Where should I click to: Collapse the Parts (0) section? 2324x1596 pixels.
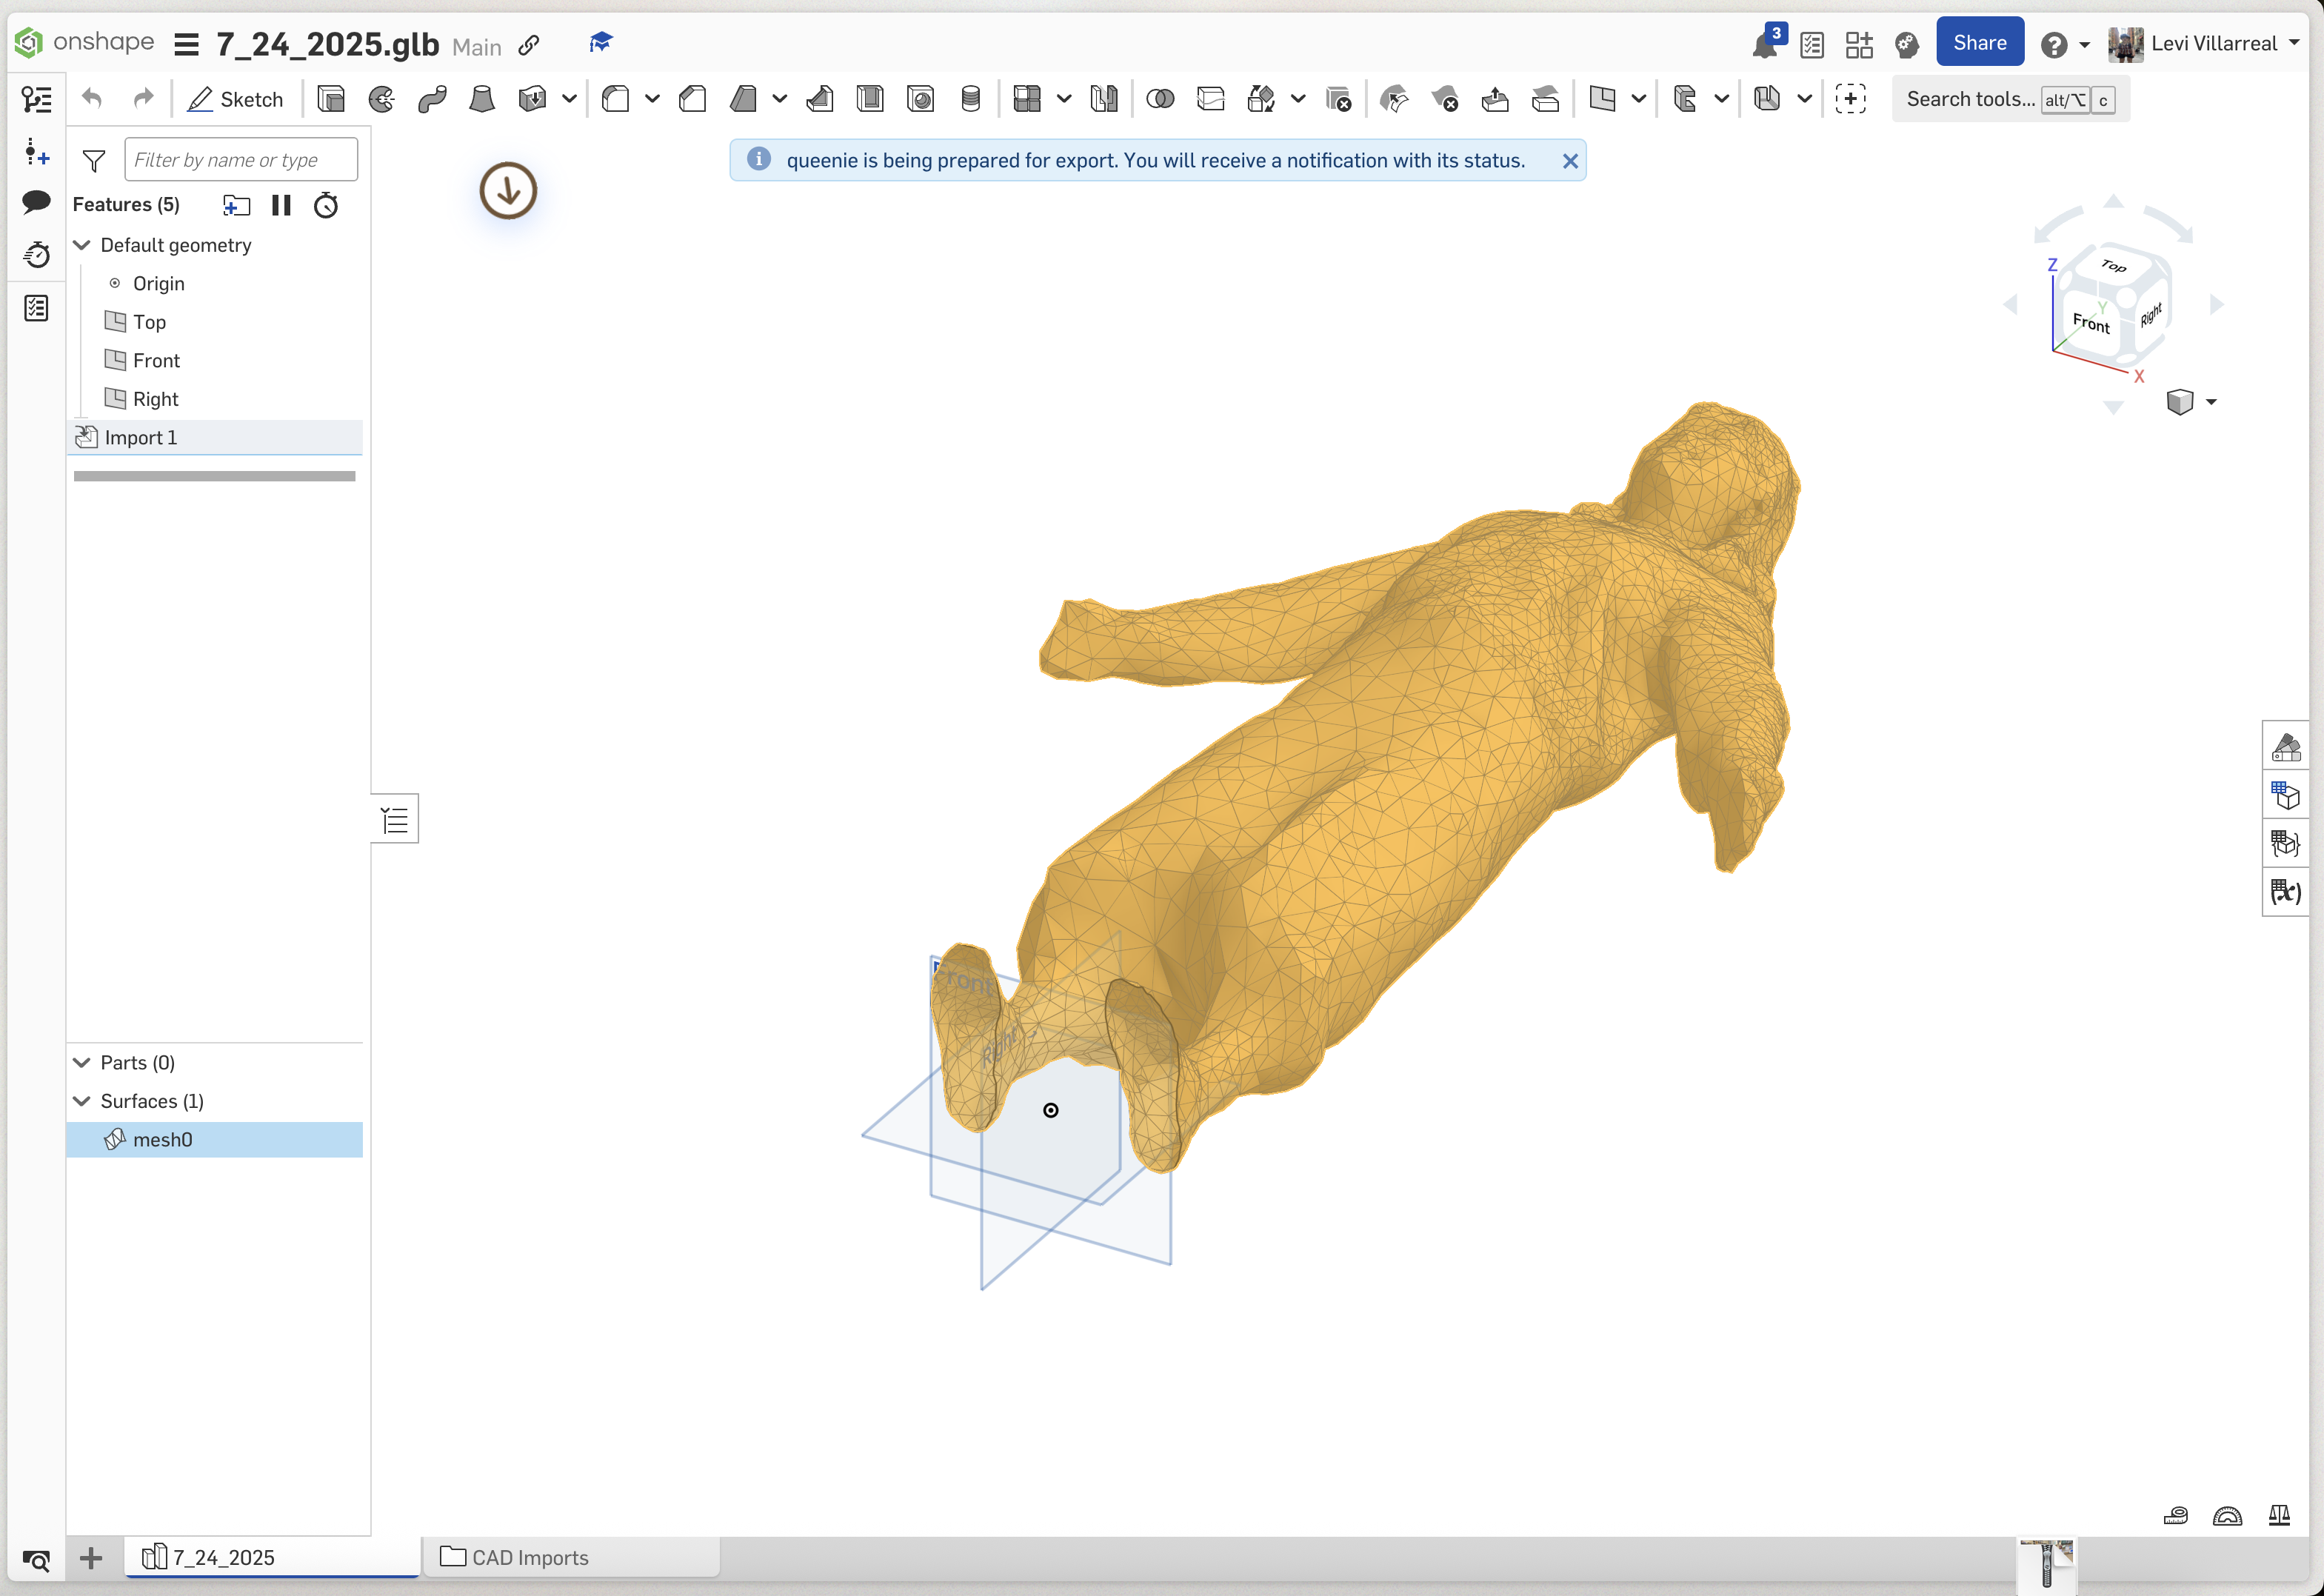pos(82,1062)
